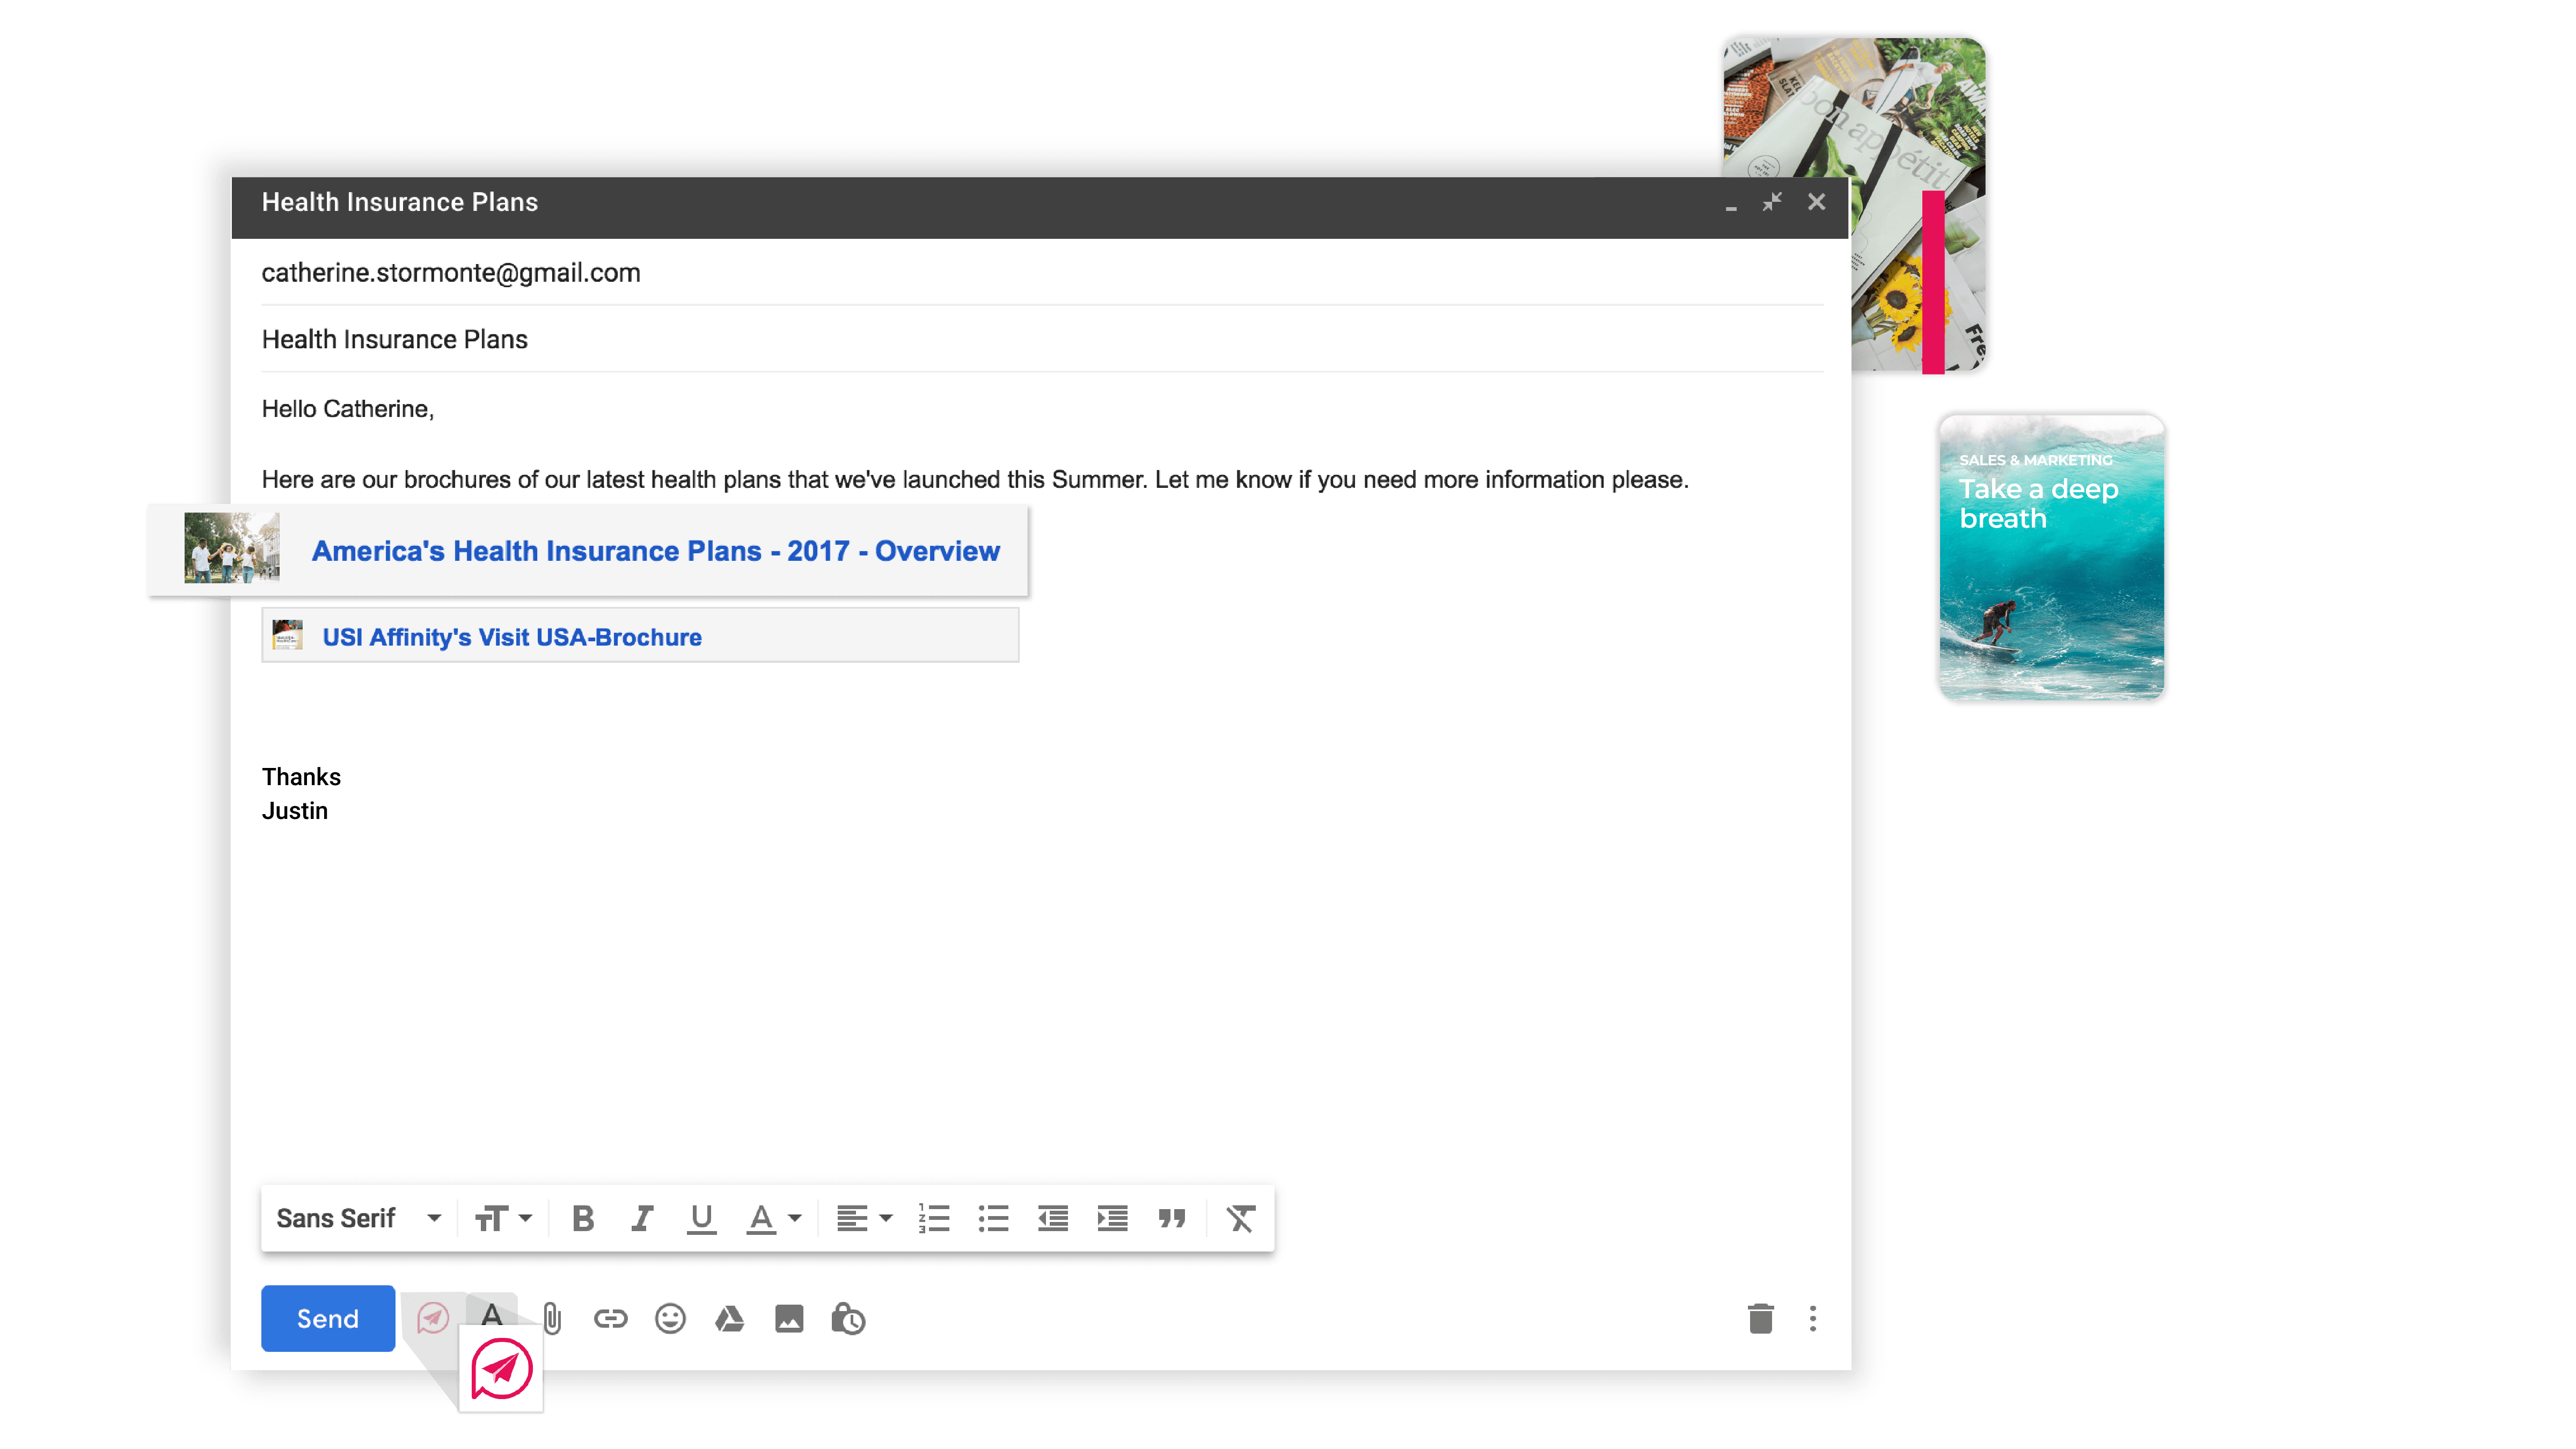Viewport: 2576px width, 1449px height.
Task: Apply quote block formatting
Action: coord(1171,1218)
